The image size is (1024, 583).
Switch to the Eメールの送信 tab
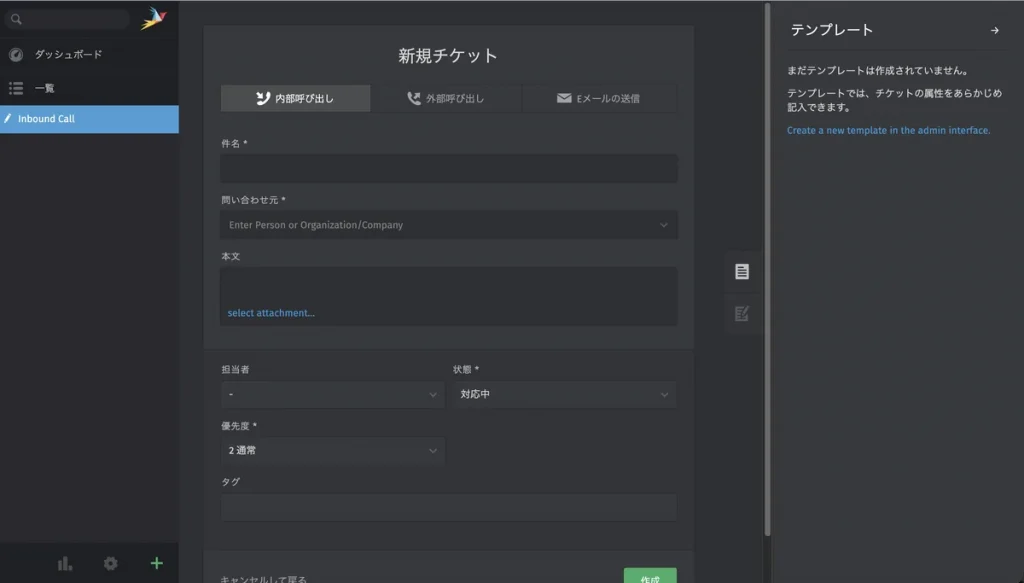[x=599, y=99]
